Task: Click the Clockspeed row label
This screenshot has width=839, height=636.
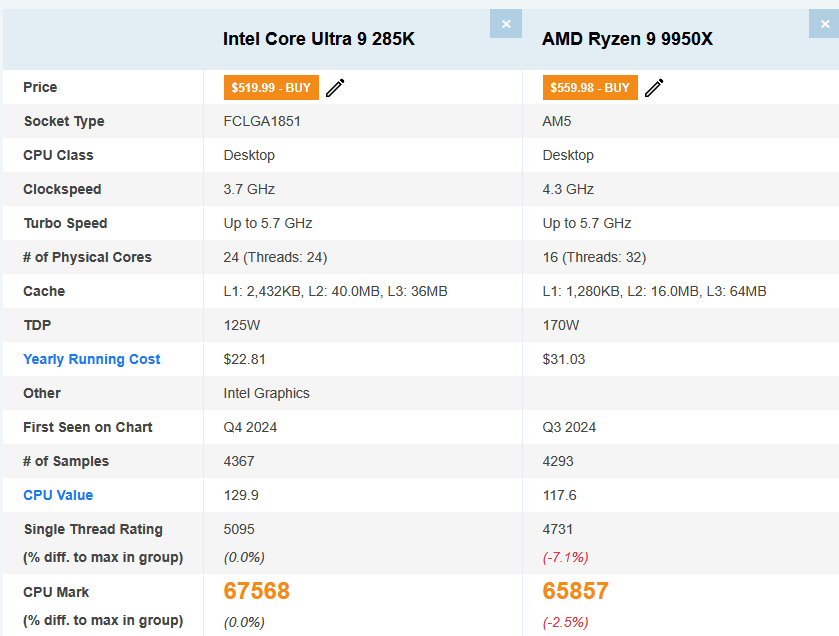Action: pos(62,189)
